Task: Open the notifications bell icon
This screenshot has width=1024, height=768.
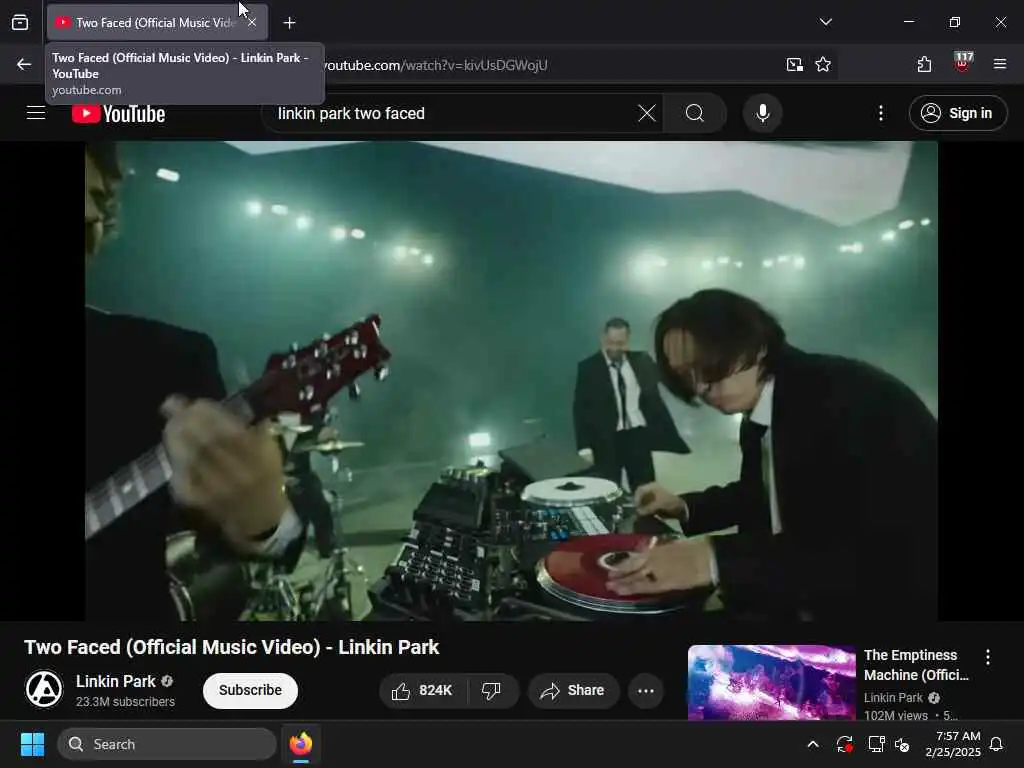Action: tap(996, 744)
